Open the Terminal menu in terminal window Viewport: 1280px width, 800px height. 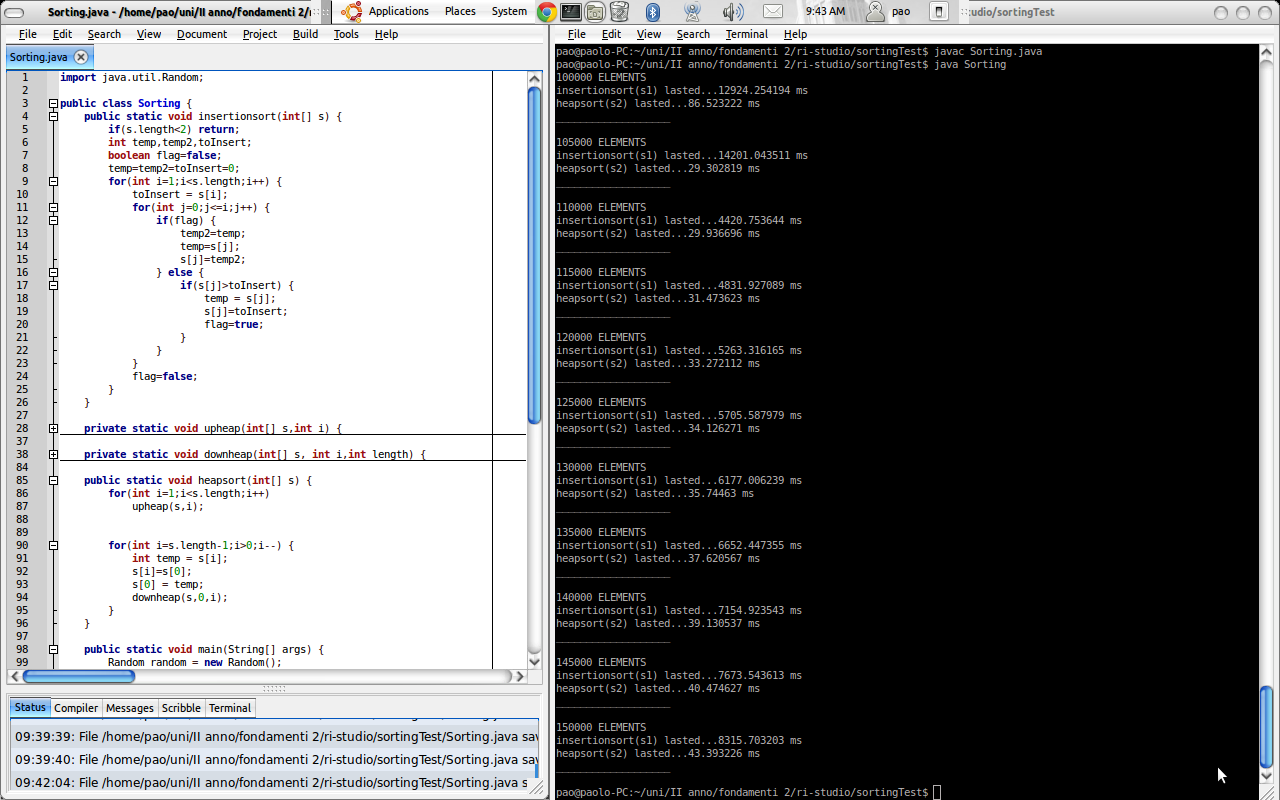pyautogui.click(x=747, y=34)
